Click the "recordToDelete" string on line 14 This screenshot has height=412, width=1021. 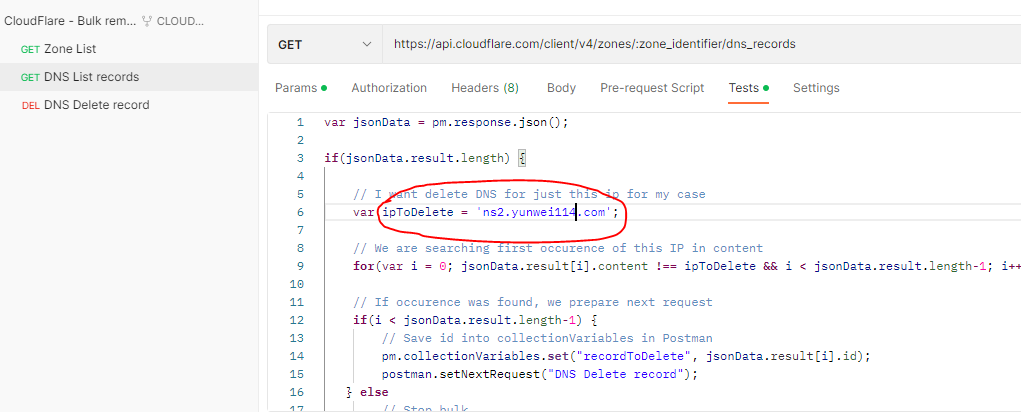(636, 356)
